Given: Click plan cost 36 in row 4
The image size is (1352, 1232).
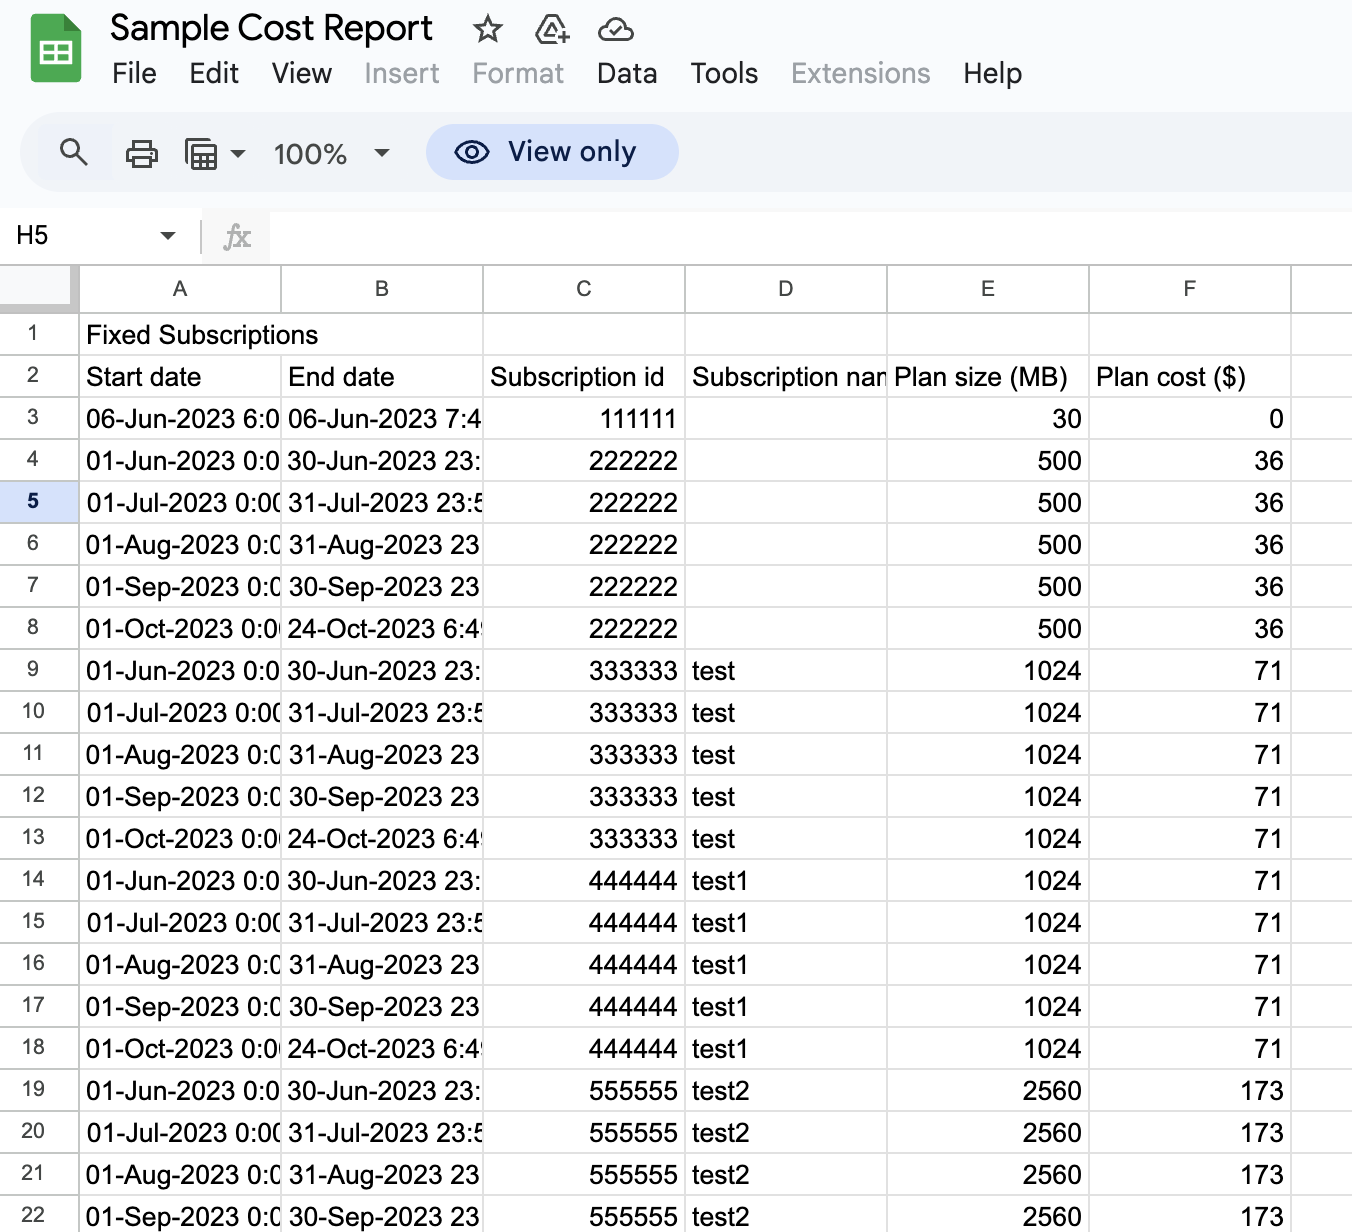Looking at the screenshot, I should point(1190,461).
